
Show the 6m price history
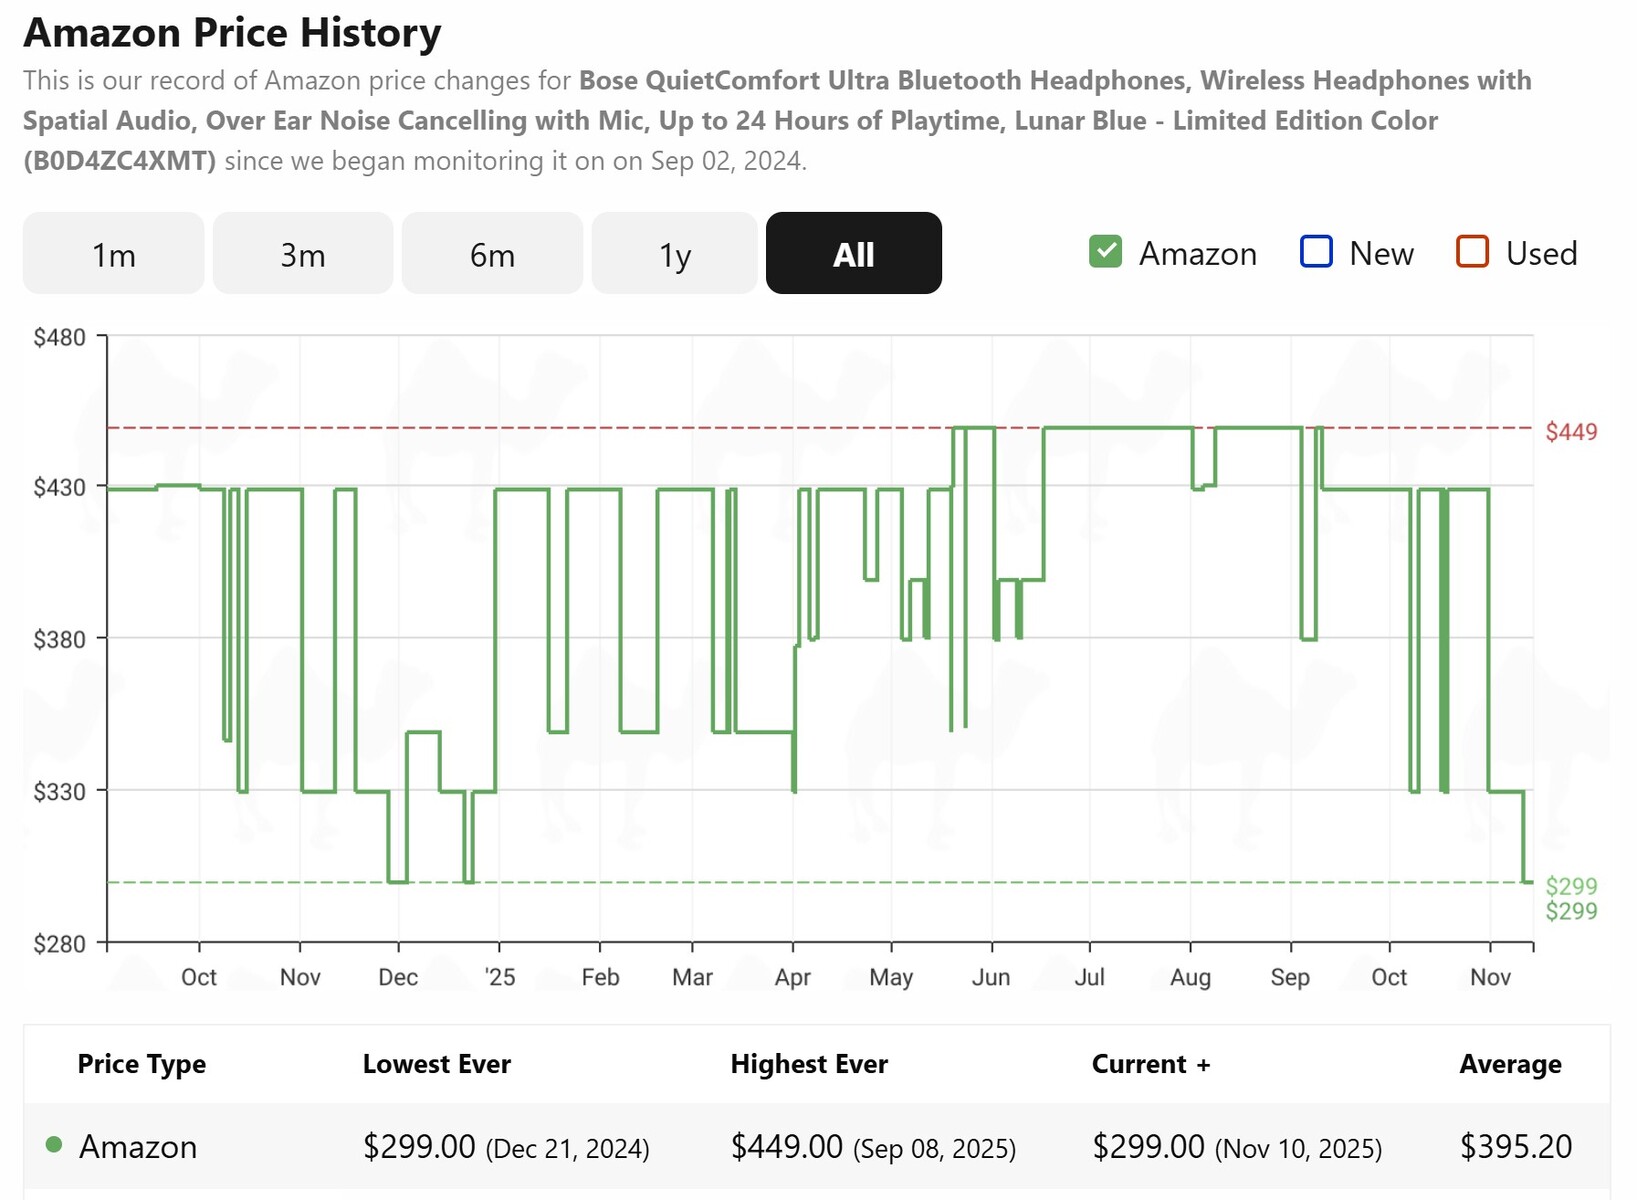pyautogui.click(x=492, y=254)
